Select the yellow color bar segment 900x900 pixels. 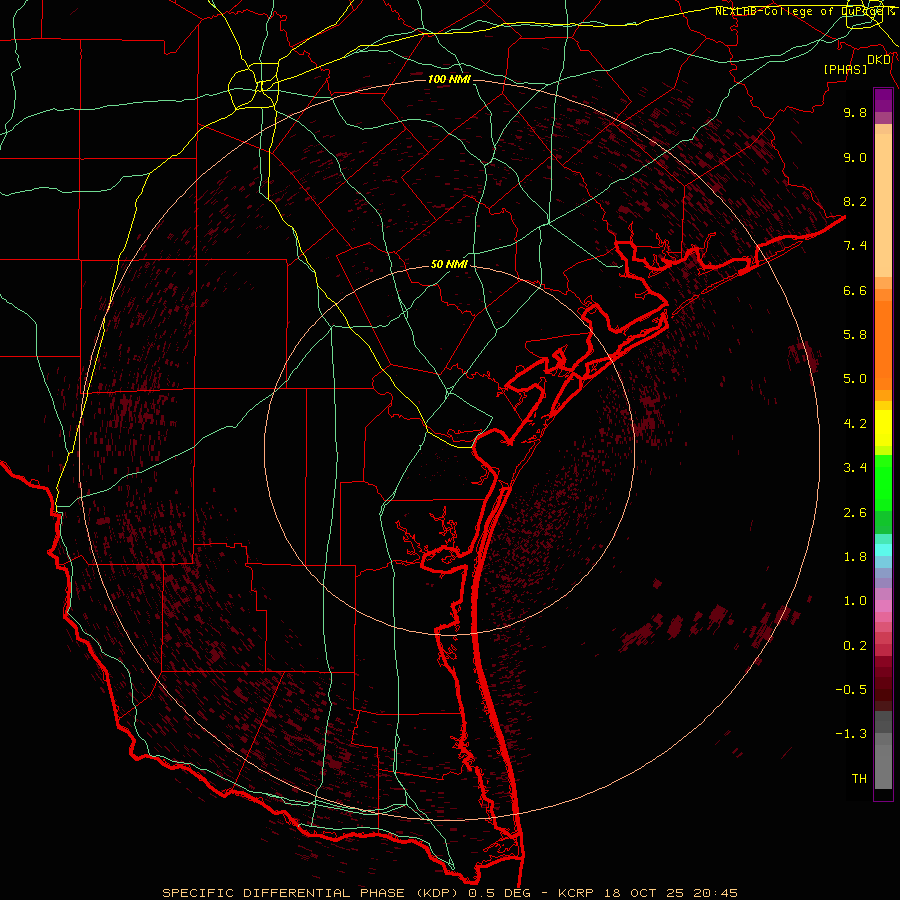883,428
